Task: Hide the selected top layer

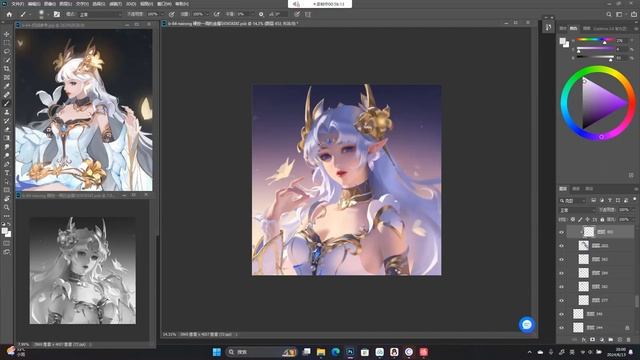Action: pos(562,232)
